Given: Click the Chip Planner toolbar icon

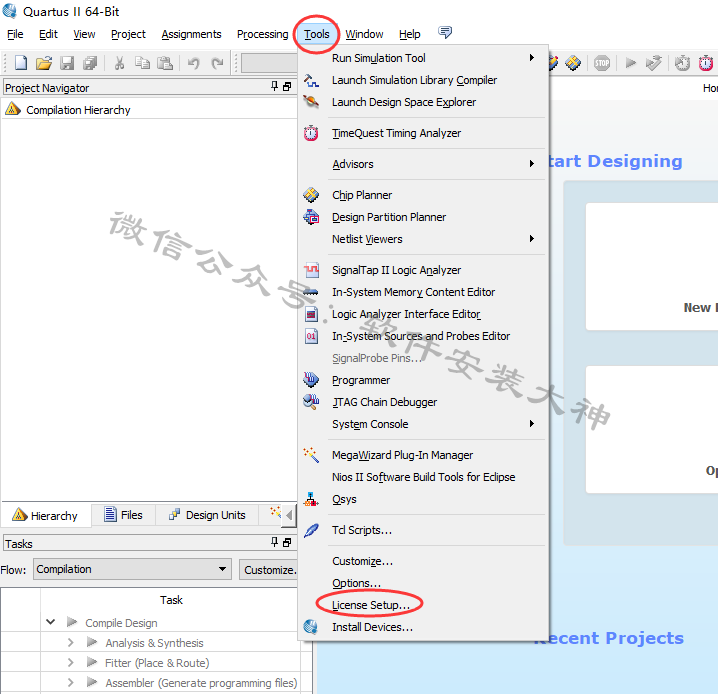Looking at the screenshot, I should point(572,63).
